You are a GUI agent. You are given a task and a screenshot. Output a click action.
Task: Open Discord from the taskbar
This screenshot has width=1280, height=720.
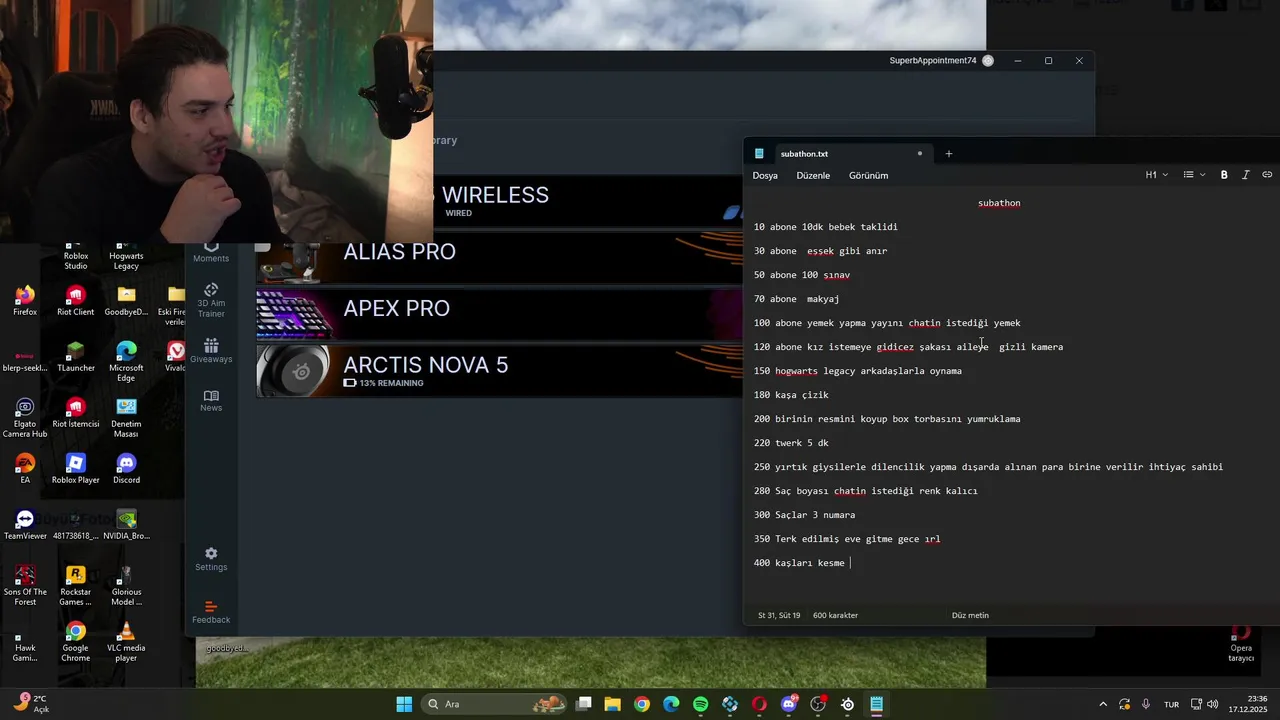789,704
